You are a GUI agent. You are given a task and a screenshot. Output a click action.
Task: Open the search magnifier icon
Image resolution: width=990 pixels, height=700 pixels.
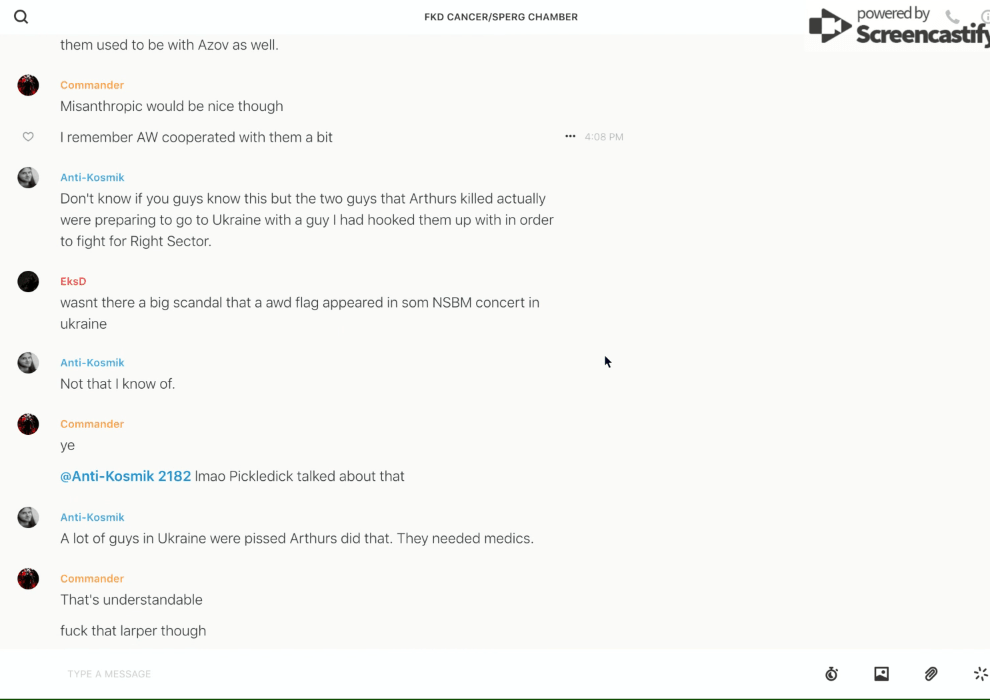[21, 17]
